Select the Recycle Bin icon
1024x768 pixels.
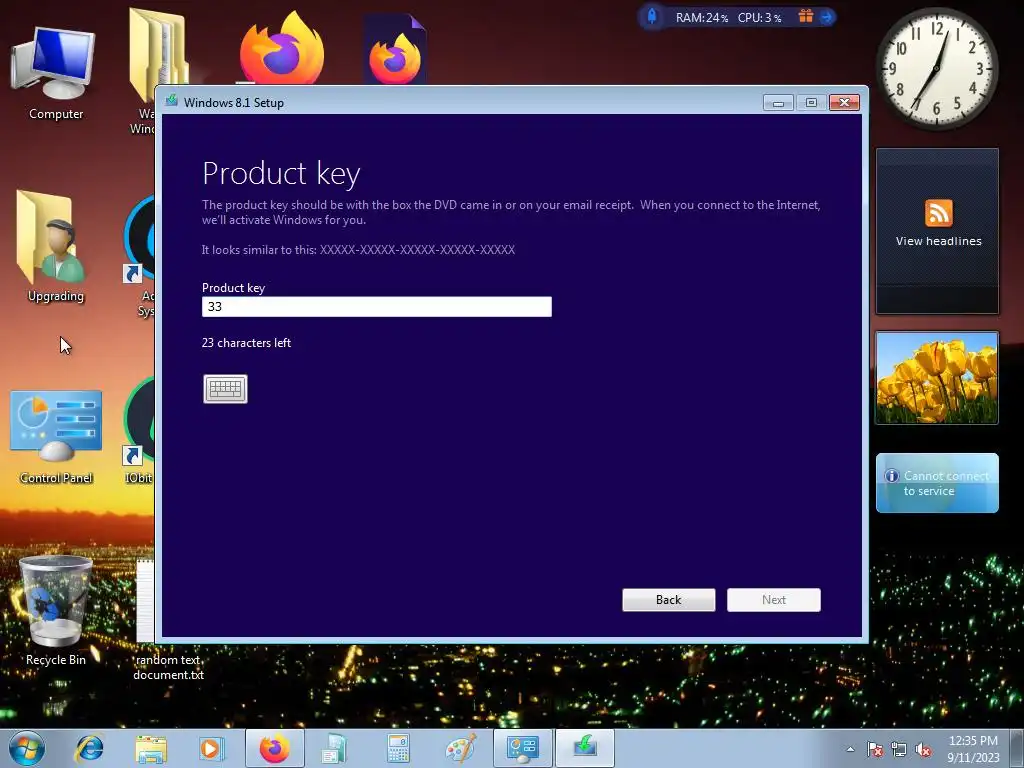click(56, 611)
